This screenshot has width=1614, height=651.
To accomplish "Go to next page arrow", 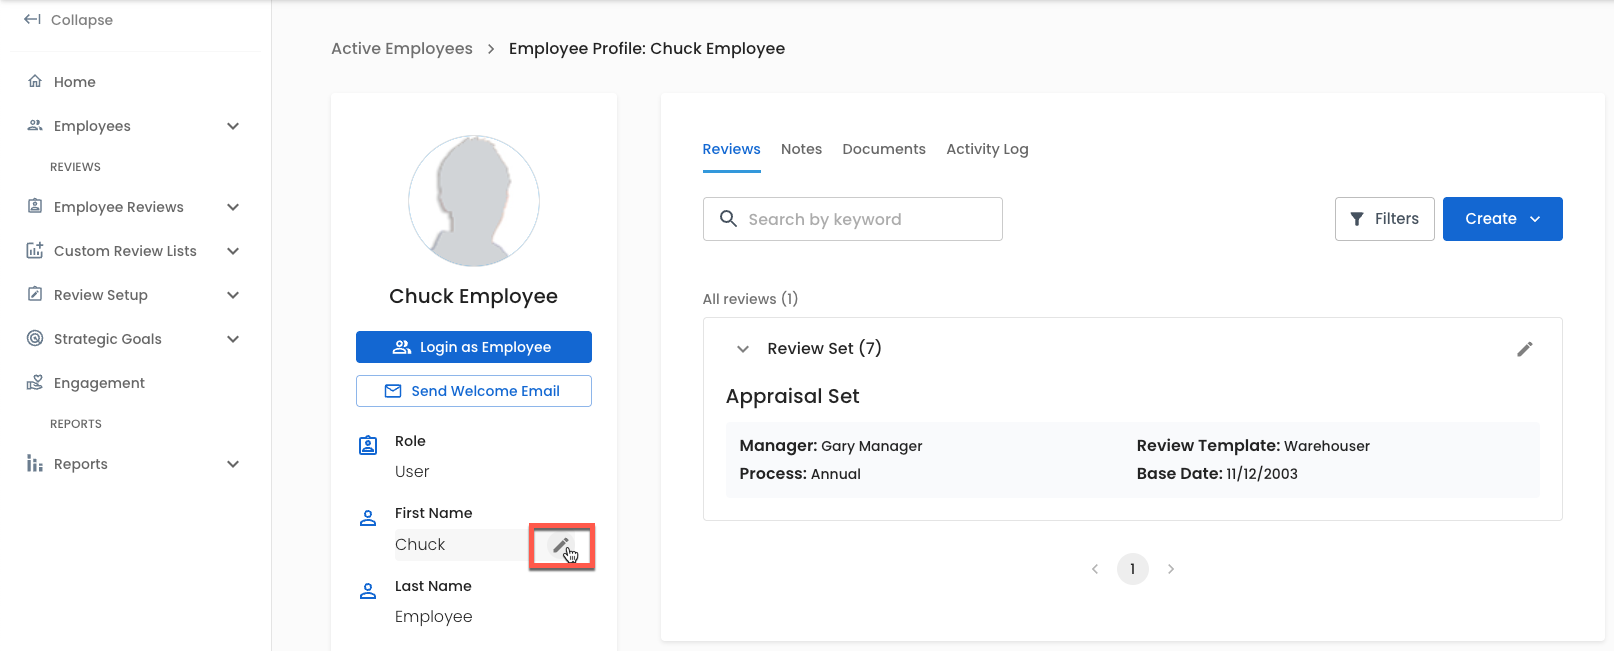I will click(1171, 569).
